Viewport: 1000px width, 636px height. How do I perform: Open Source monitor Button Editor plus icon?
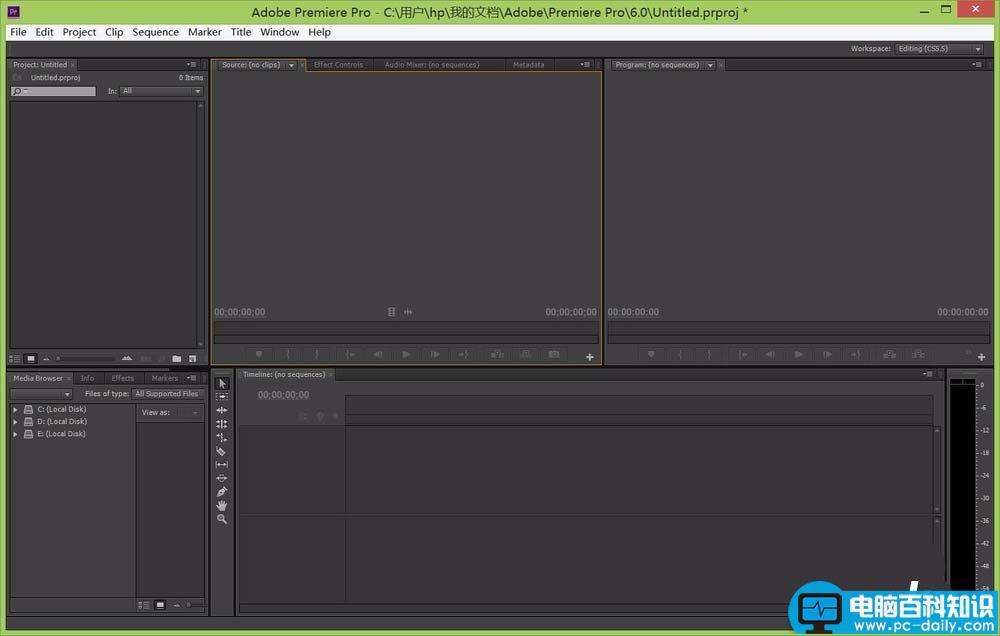(x=589, y=357)
